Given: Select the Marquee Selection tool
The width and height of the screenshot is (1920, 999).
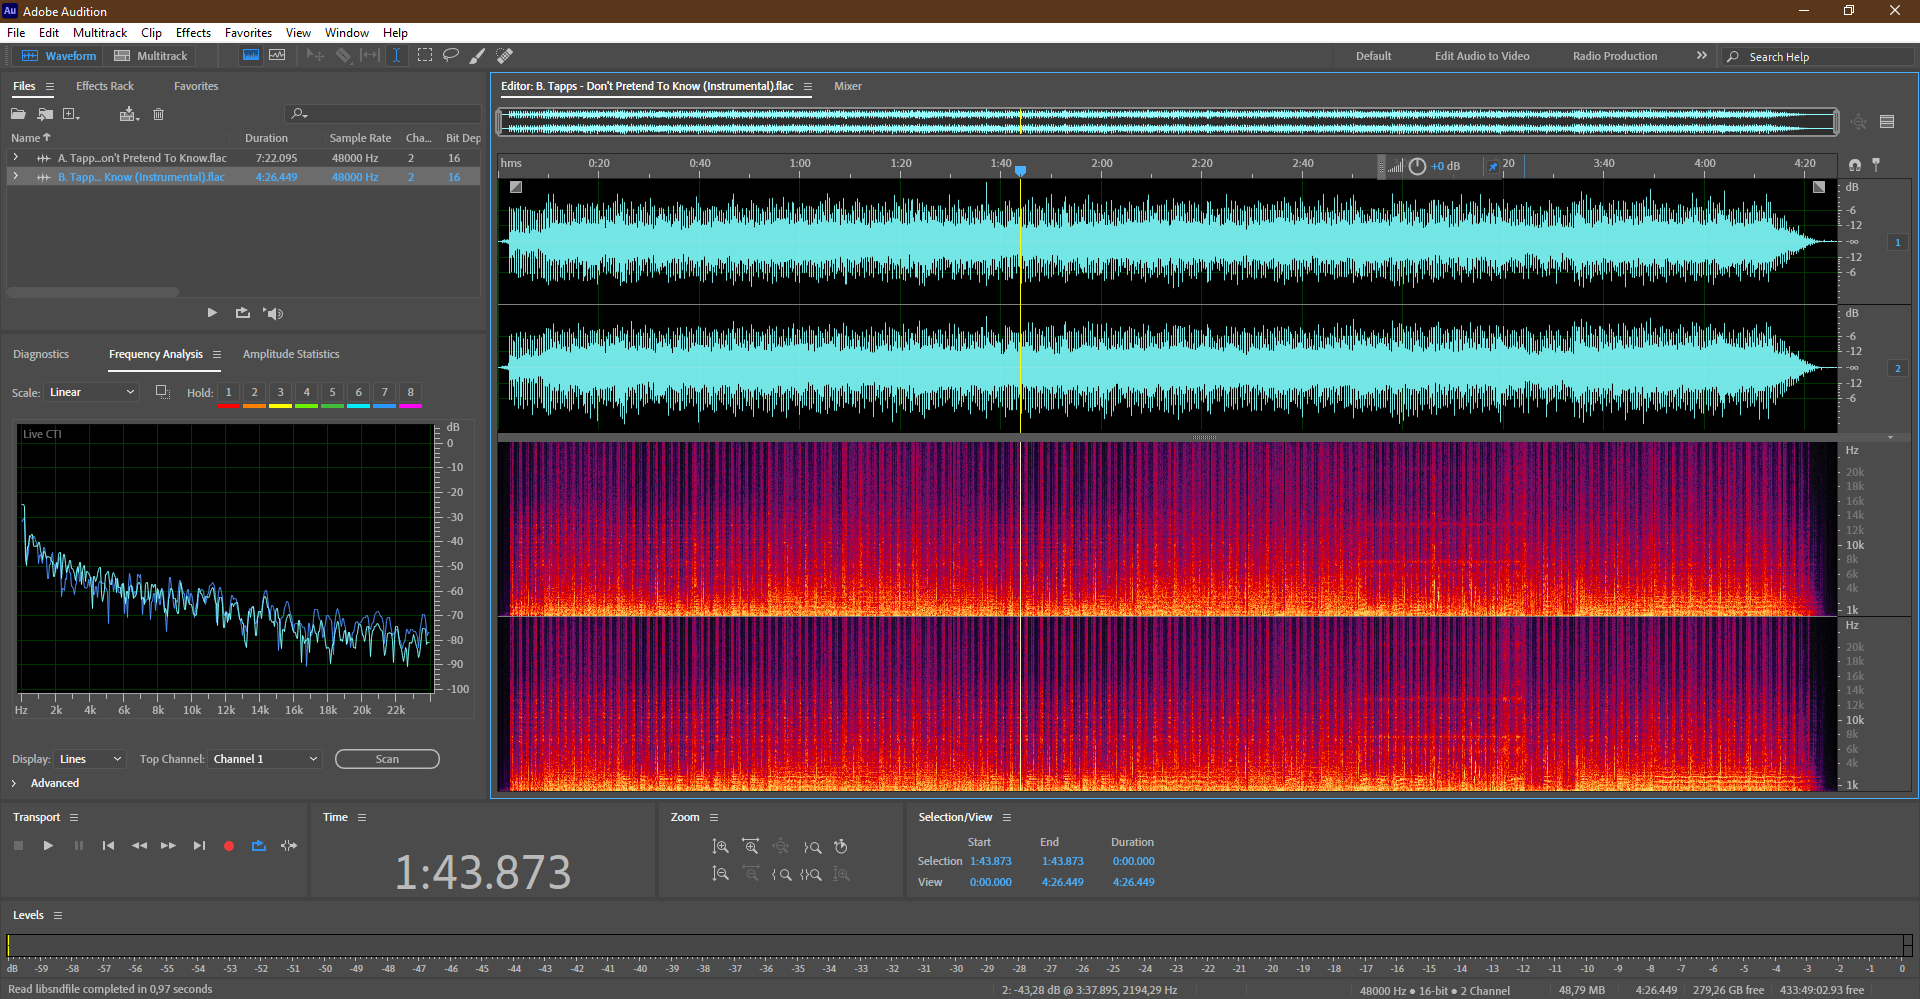Looking at the screenshot, I should click(424, 55).
